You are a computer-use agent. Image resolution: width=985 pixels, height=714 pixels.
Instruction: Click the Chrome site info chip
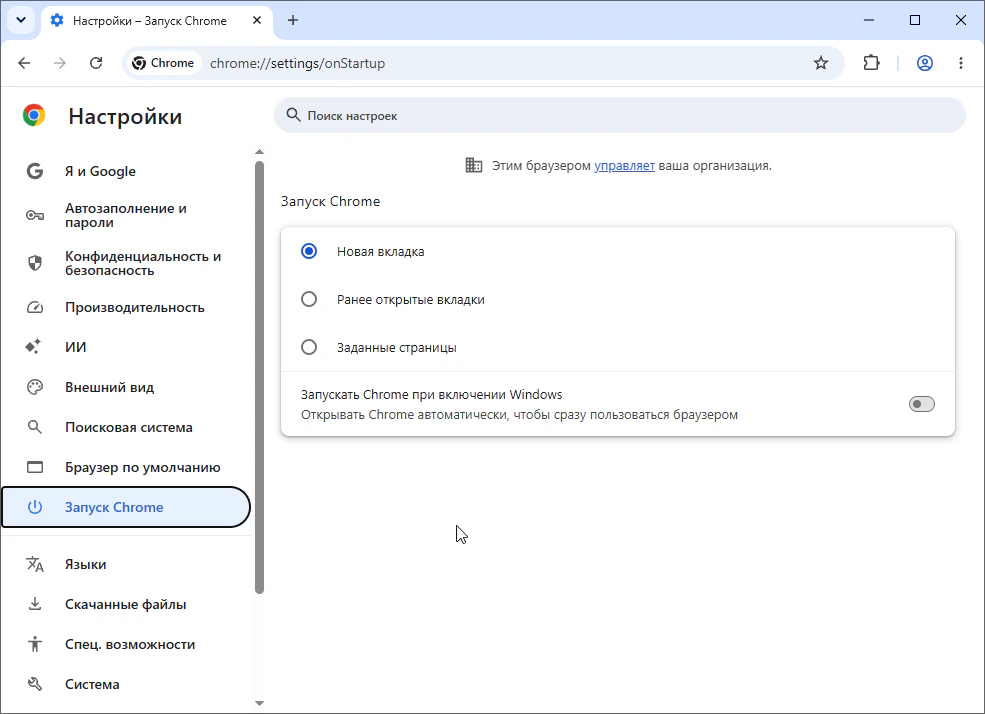pyautogui.click(x=163, y=63)
